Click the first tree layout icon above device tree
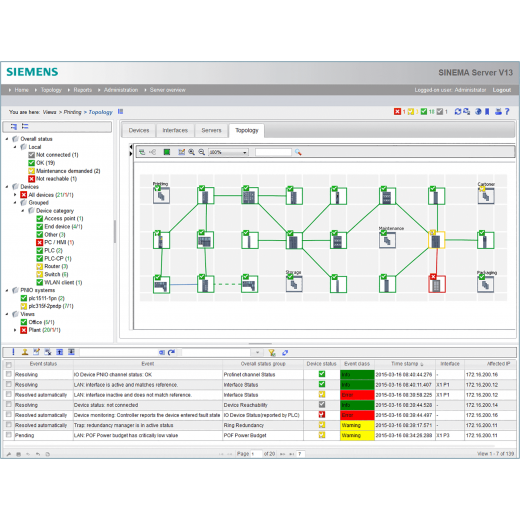520x520 pixels. [13, 126]
